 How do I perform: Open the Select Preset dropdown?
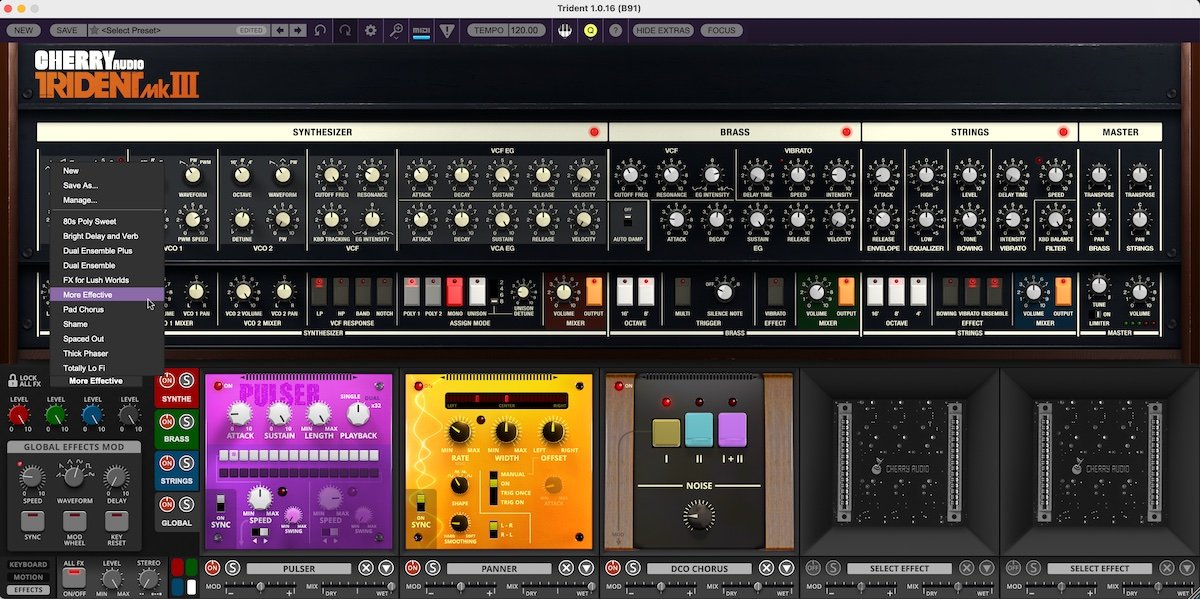165,31
